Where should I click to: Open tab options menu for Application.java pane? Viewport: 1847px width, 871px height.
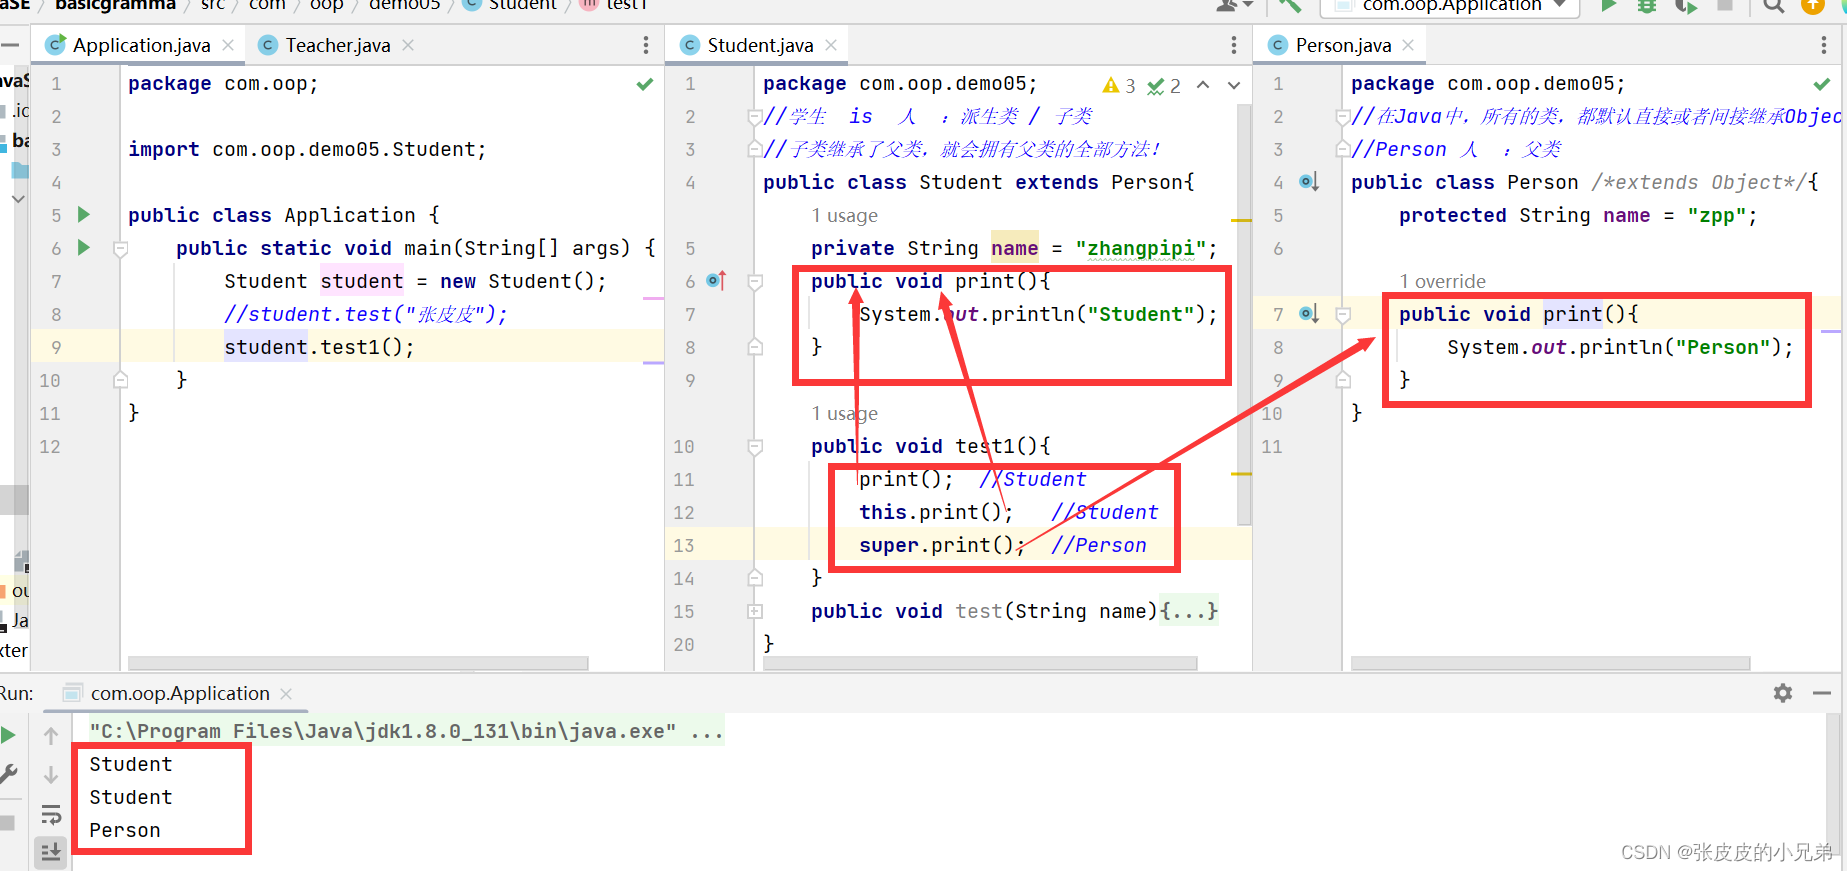tap(646, 45)
